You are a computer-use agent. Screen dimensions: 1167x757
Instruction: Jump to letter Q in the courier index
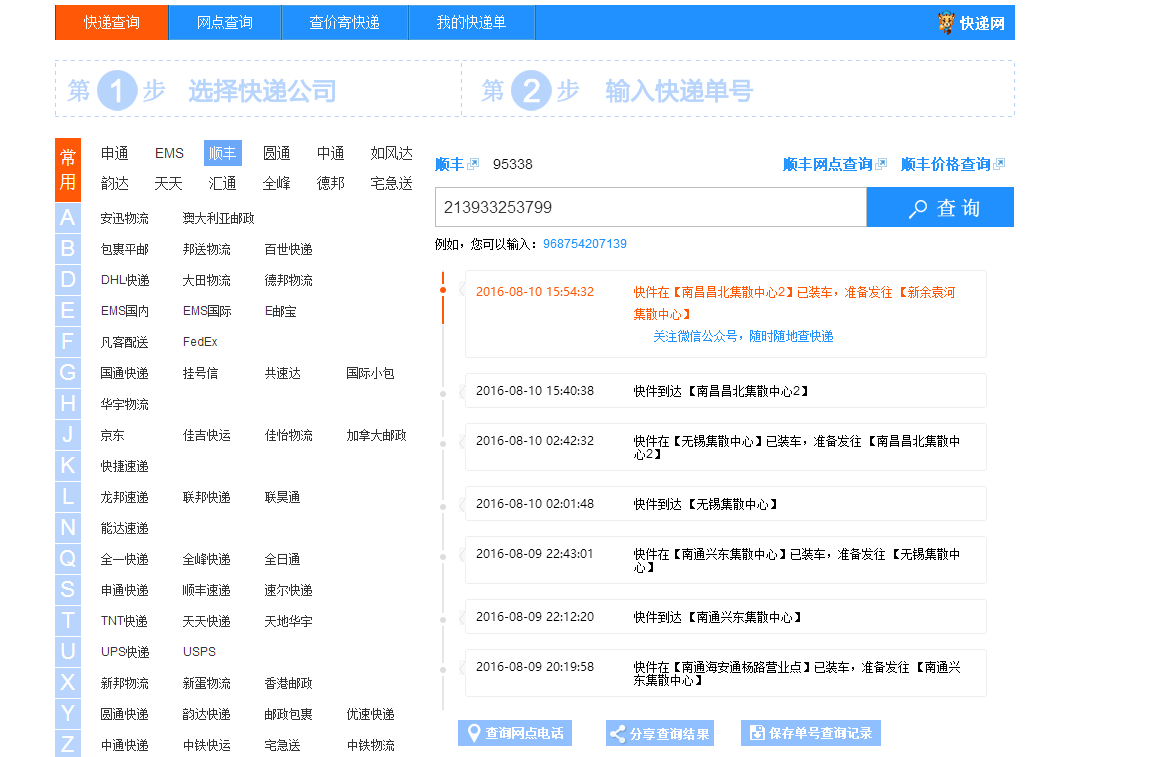click(x=68, y=558)
